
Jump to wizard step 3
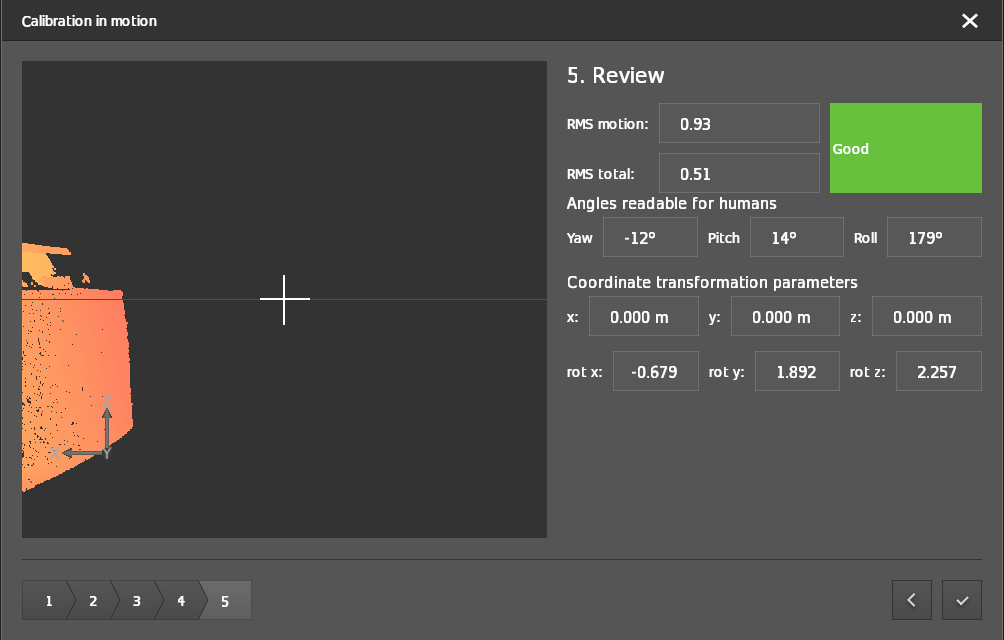(136, 601)
